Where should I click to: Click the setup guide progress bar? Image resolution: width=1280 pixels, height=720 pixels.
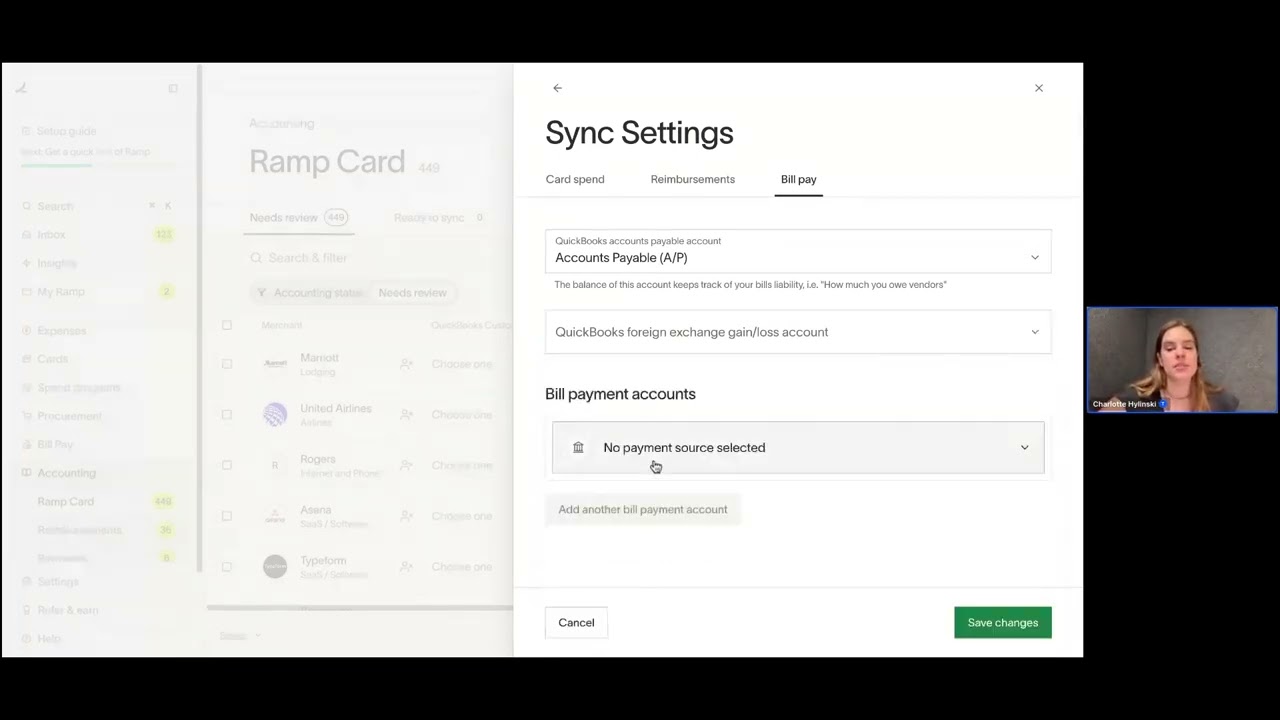[x=97, y=164]
